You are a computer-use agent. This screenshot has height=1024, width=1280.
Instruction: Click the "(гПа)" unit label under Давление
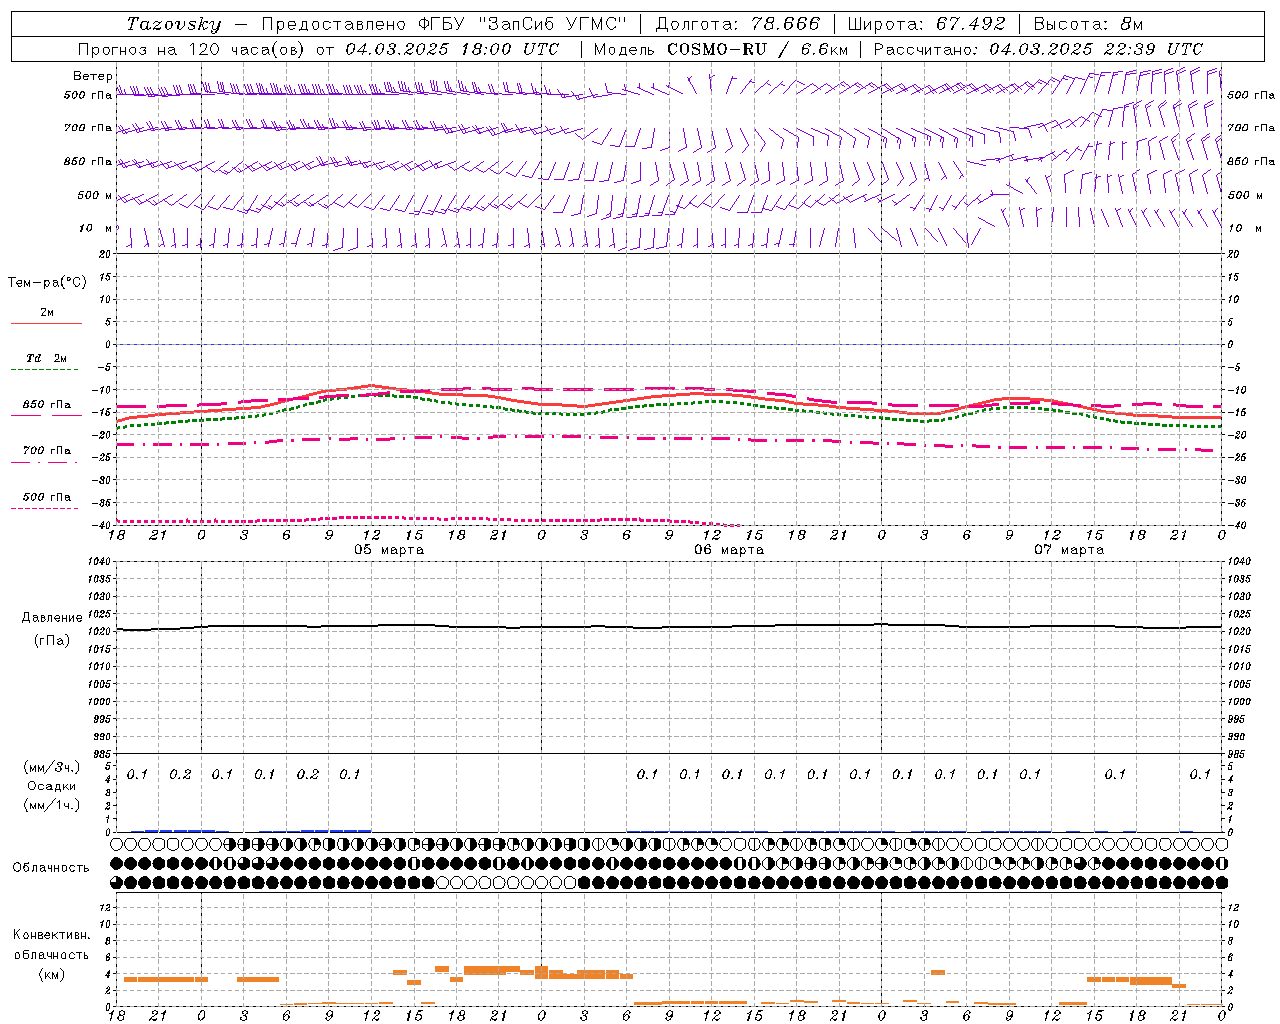[x=52, y=641]
